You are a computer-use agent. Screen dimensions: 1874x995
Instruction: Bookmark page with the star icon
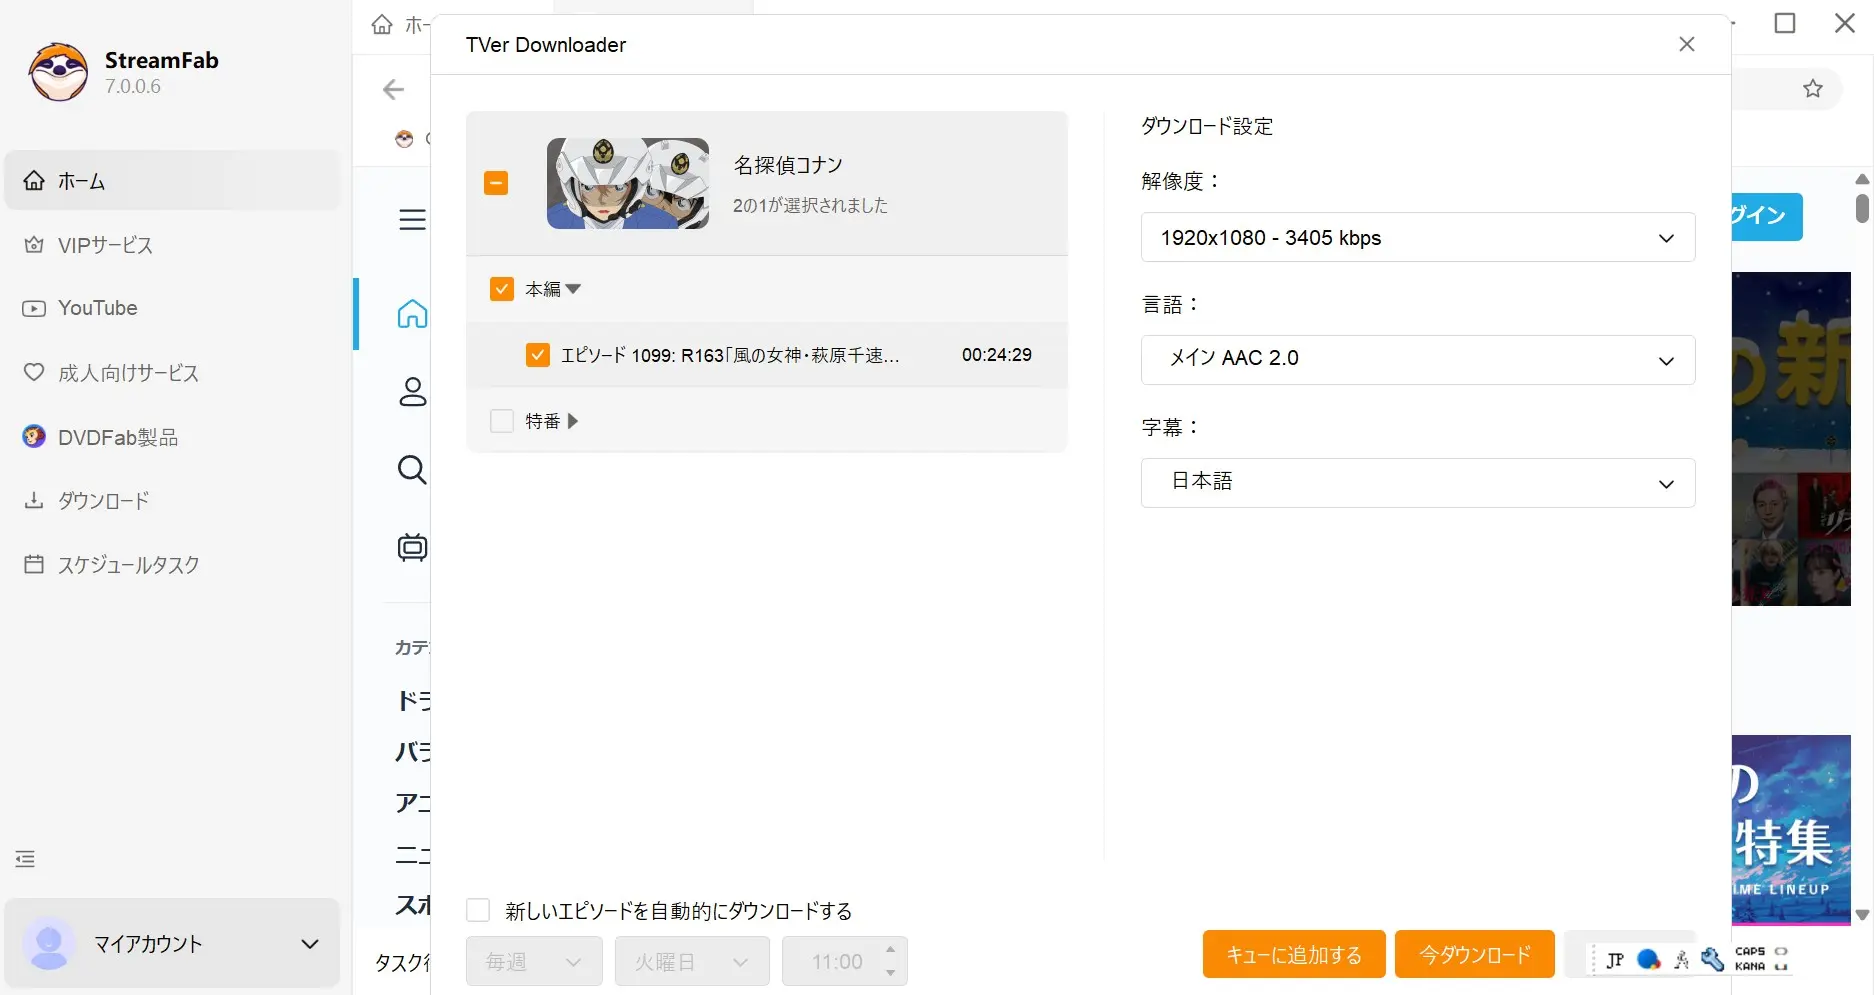tap(1813, 89)
